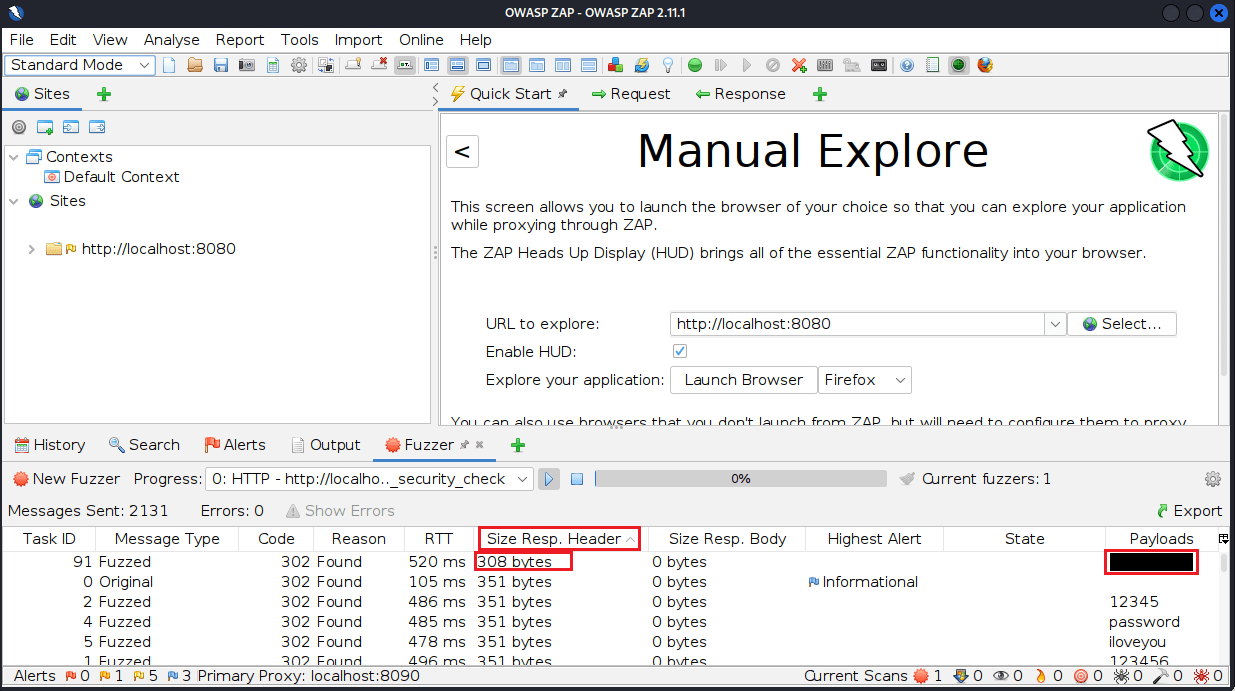Open the Tools menu
This screenshot has width=1235, height=691.
click(300, 40)
